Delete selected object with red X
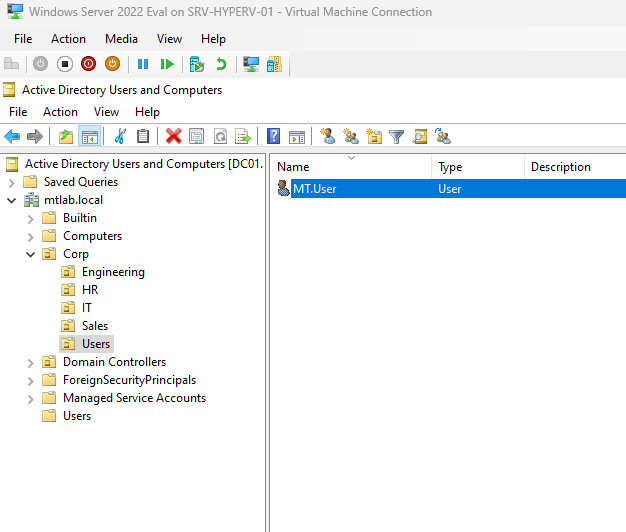The image size is (626, 532). click(173, 136)
